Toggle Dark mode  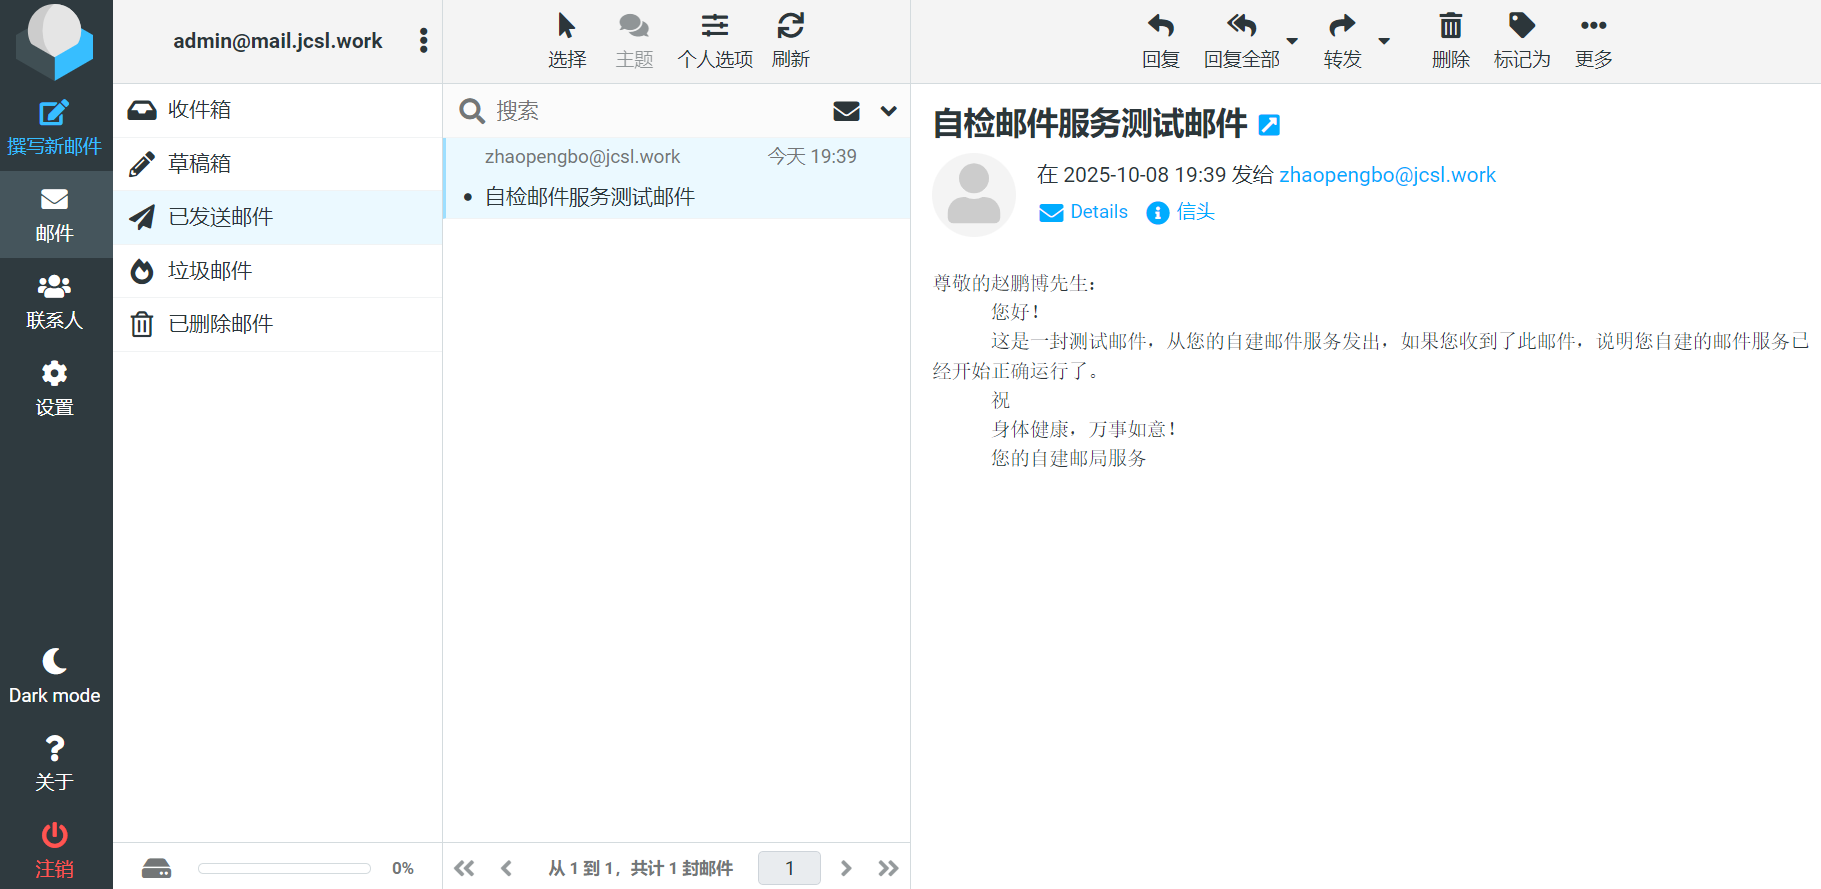54,675
